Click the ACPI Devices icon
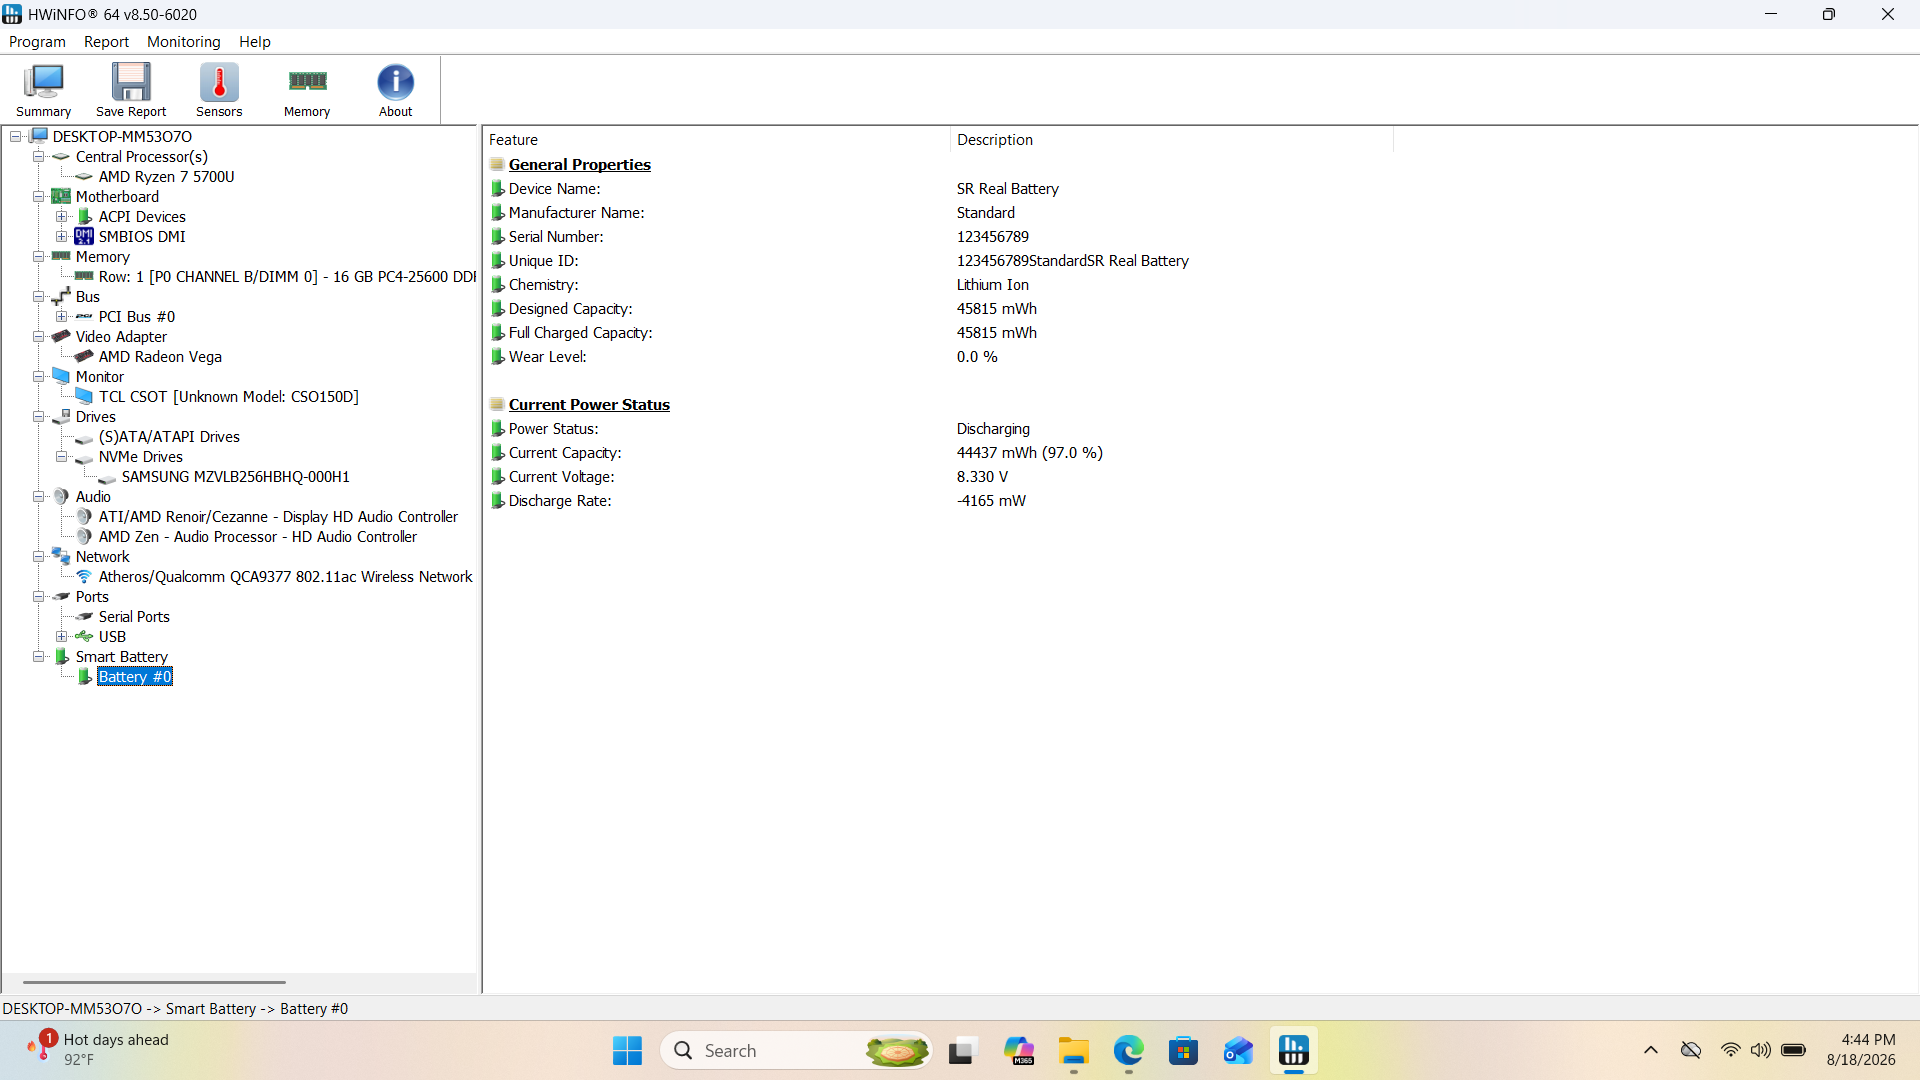This screenshot has height=1080, width=1920. click(x=85, y=216)
